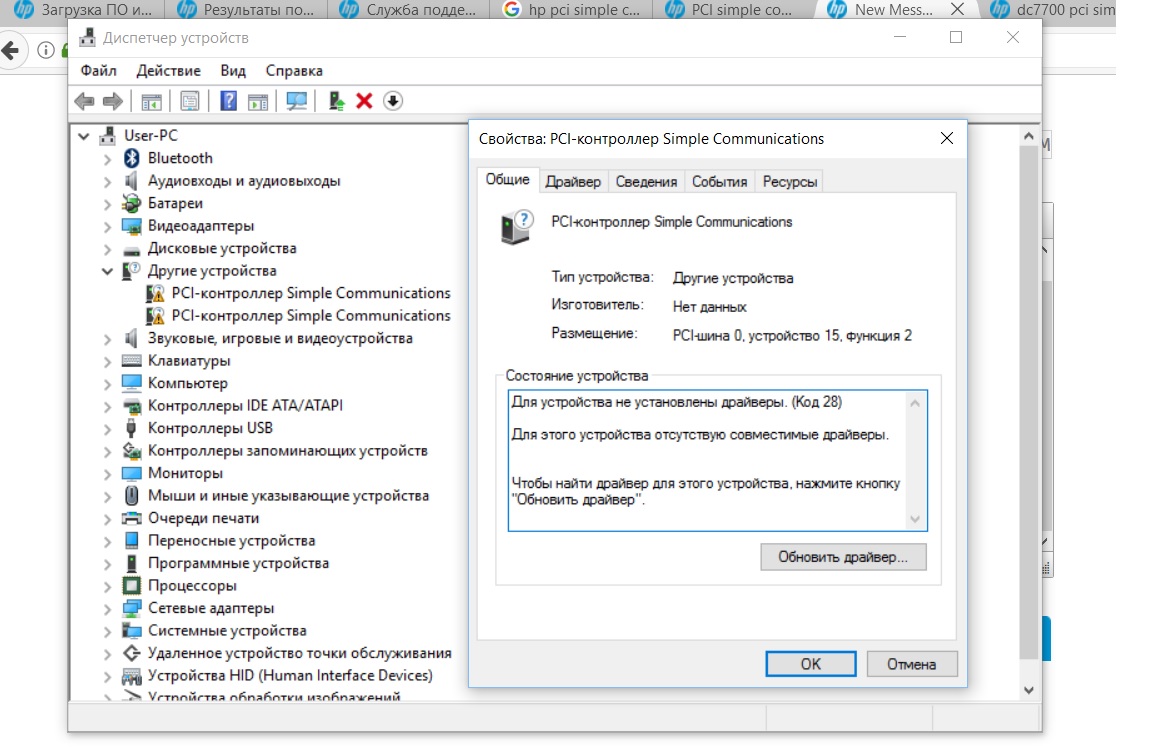Select the Общие tab
Image resolution: width=1152 pixels, height=747 pixels.
508,179
